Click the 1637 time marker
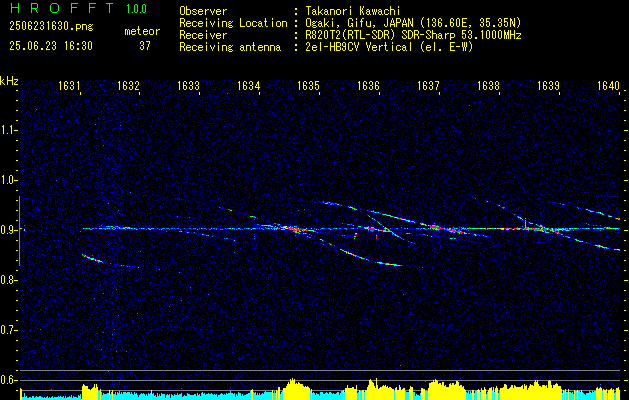629x400 pixels. [428, 86]
